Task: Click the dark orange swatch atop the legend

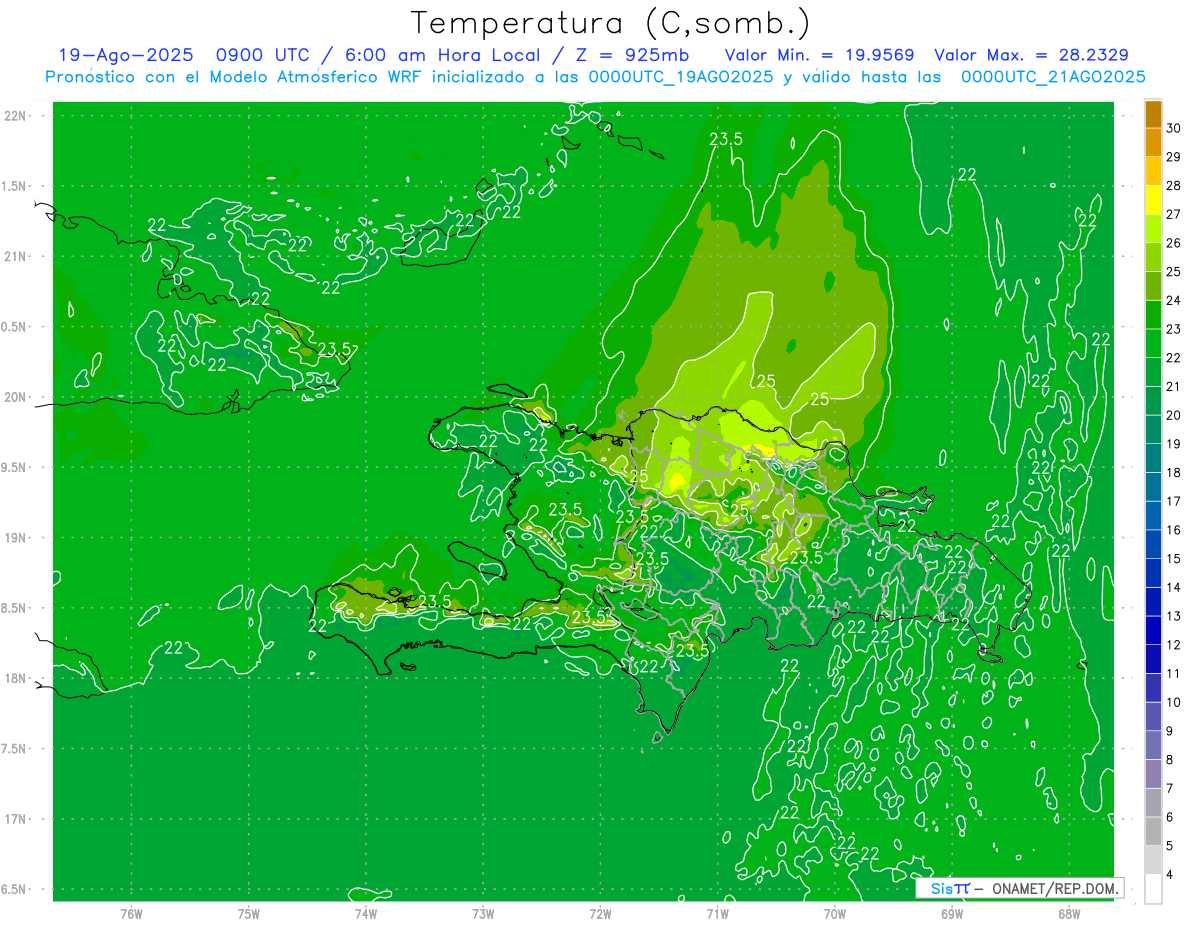Action: click(x=1153, y=114)
